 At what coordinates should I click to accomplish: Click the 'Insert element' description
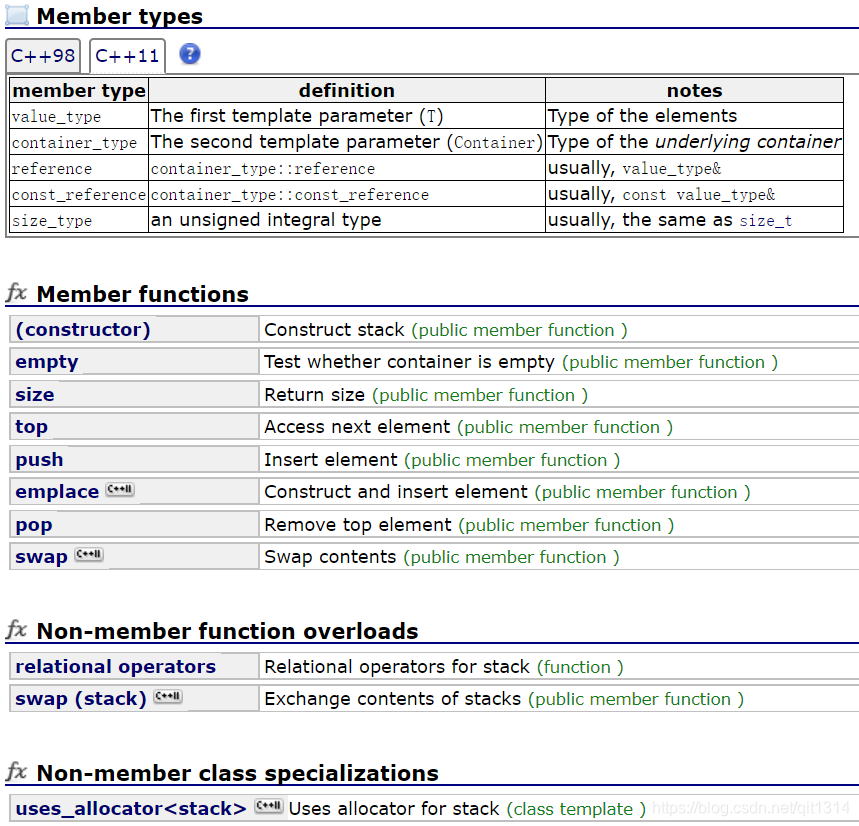pyautogui.click(x=331, y=460)
